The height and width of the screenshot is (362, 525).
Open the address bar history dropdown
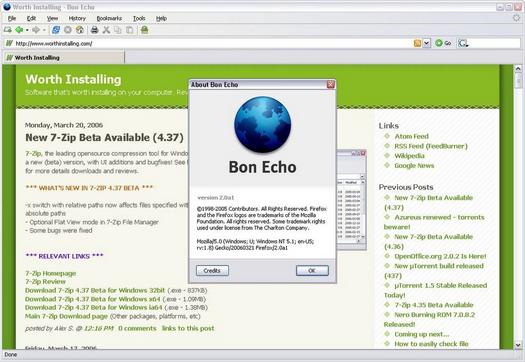coord(426,43)
